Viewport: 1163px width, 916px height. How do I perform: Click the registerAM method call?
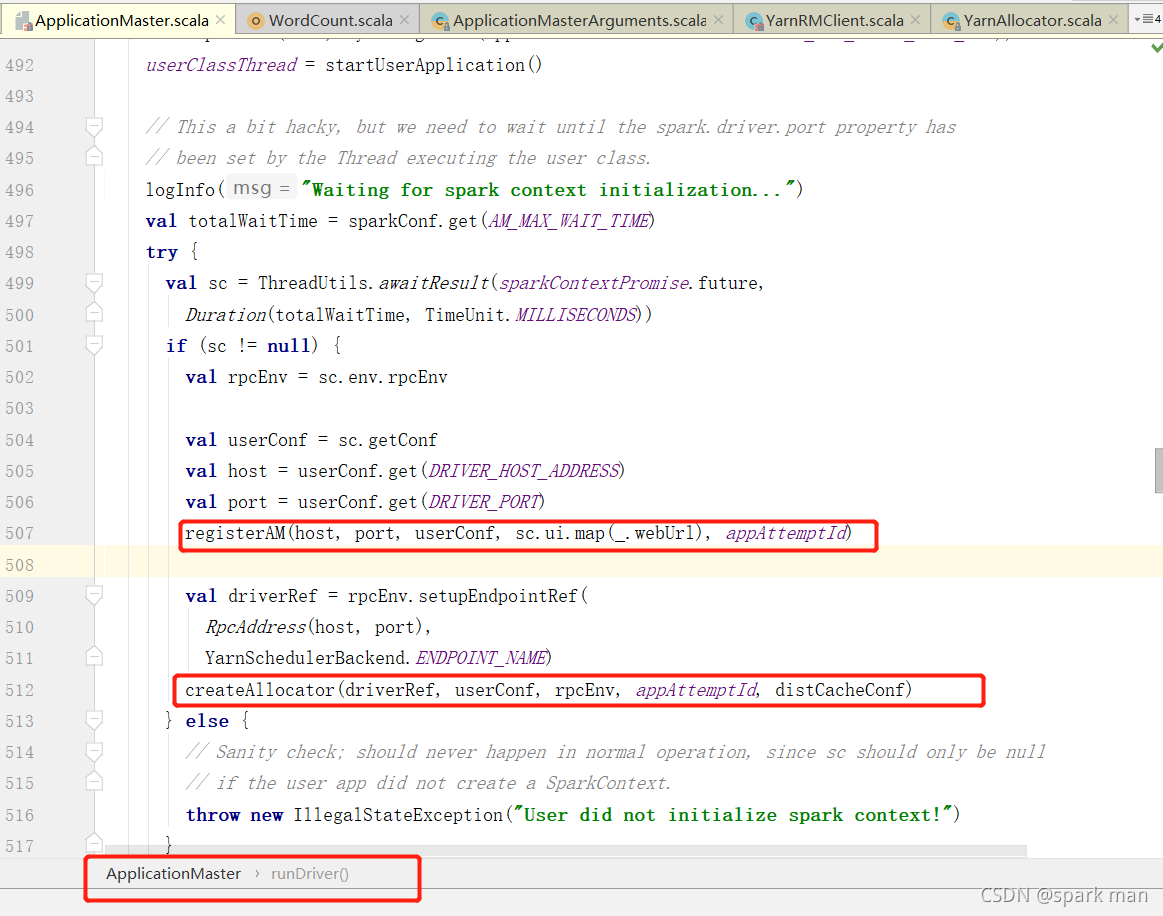(234, 533)
